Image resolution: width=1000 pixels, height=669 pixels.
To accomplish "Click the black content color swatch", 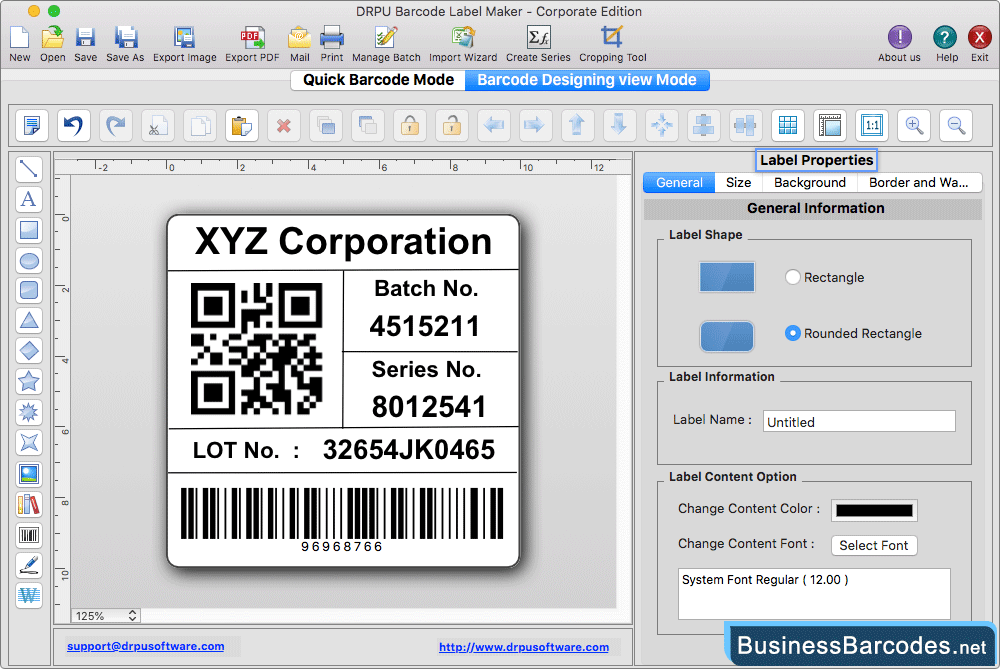I will (x=874, y=510).
